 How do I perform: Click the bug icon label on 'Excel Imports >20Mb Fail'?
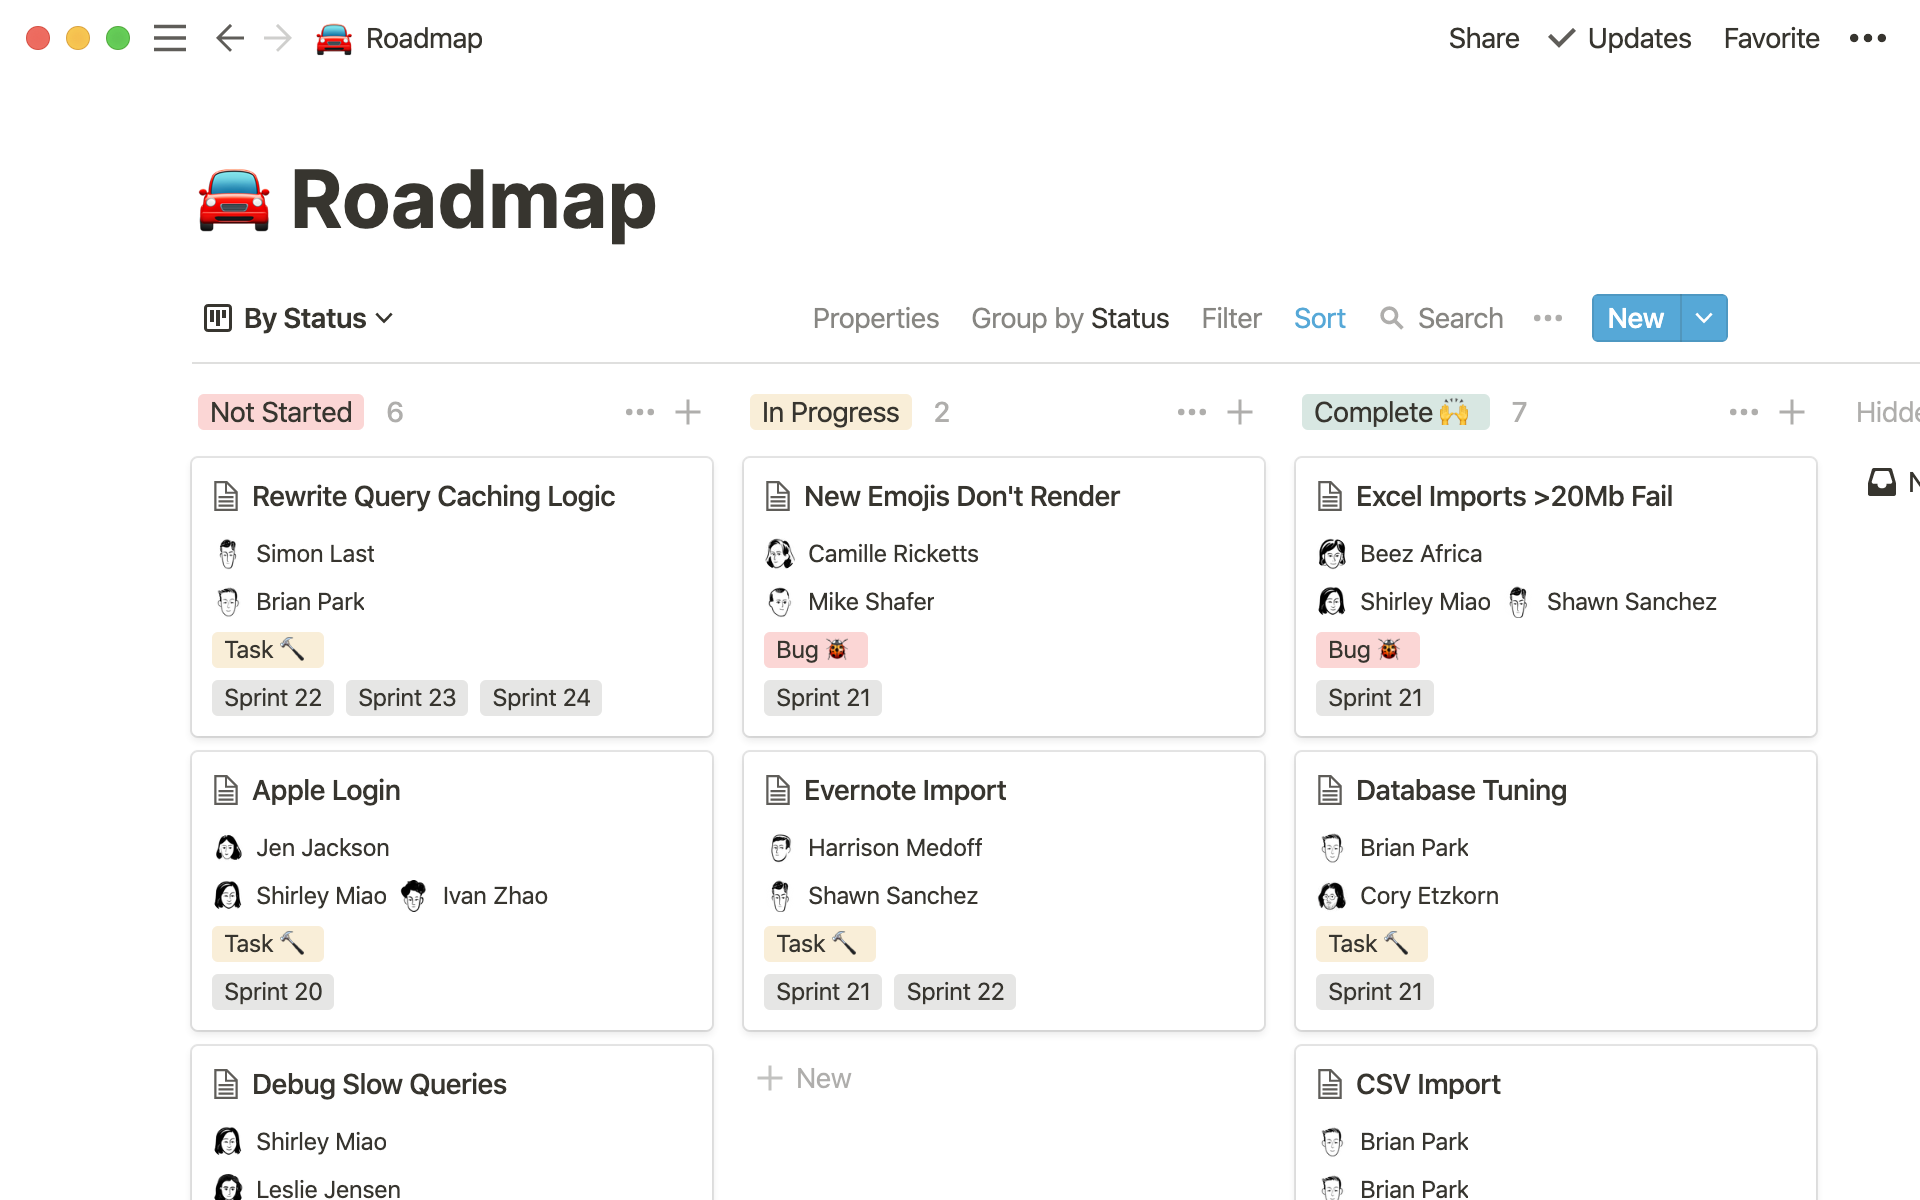[1364, 650]
